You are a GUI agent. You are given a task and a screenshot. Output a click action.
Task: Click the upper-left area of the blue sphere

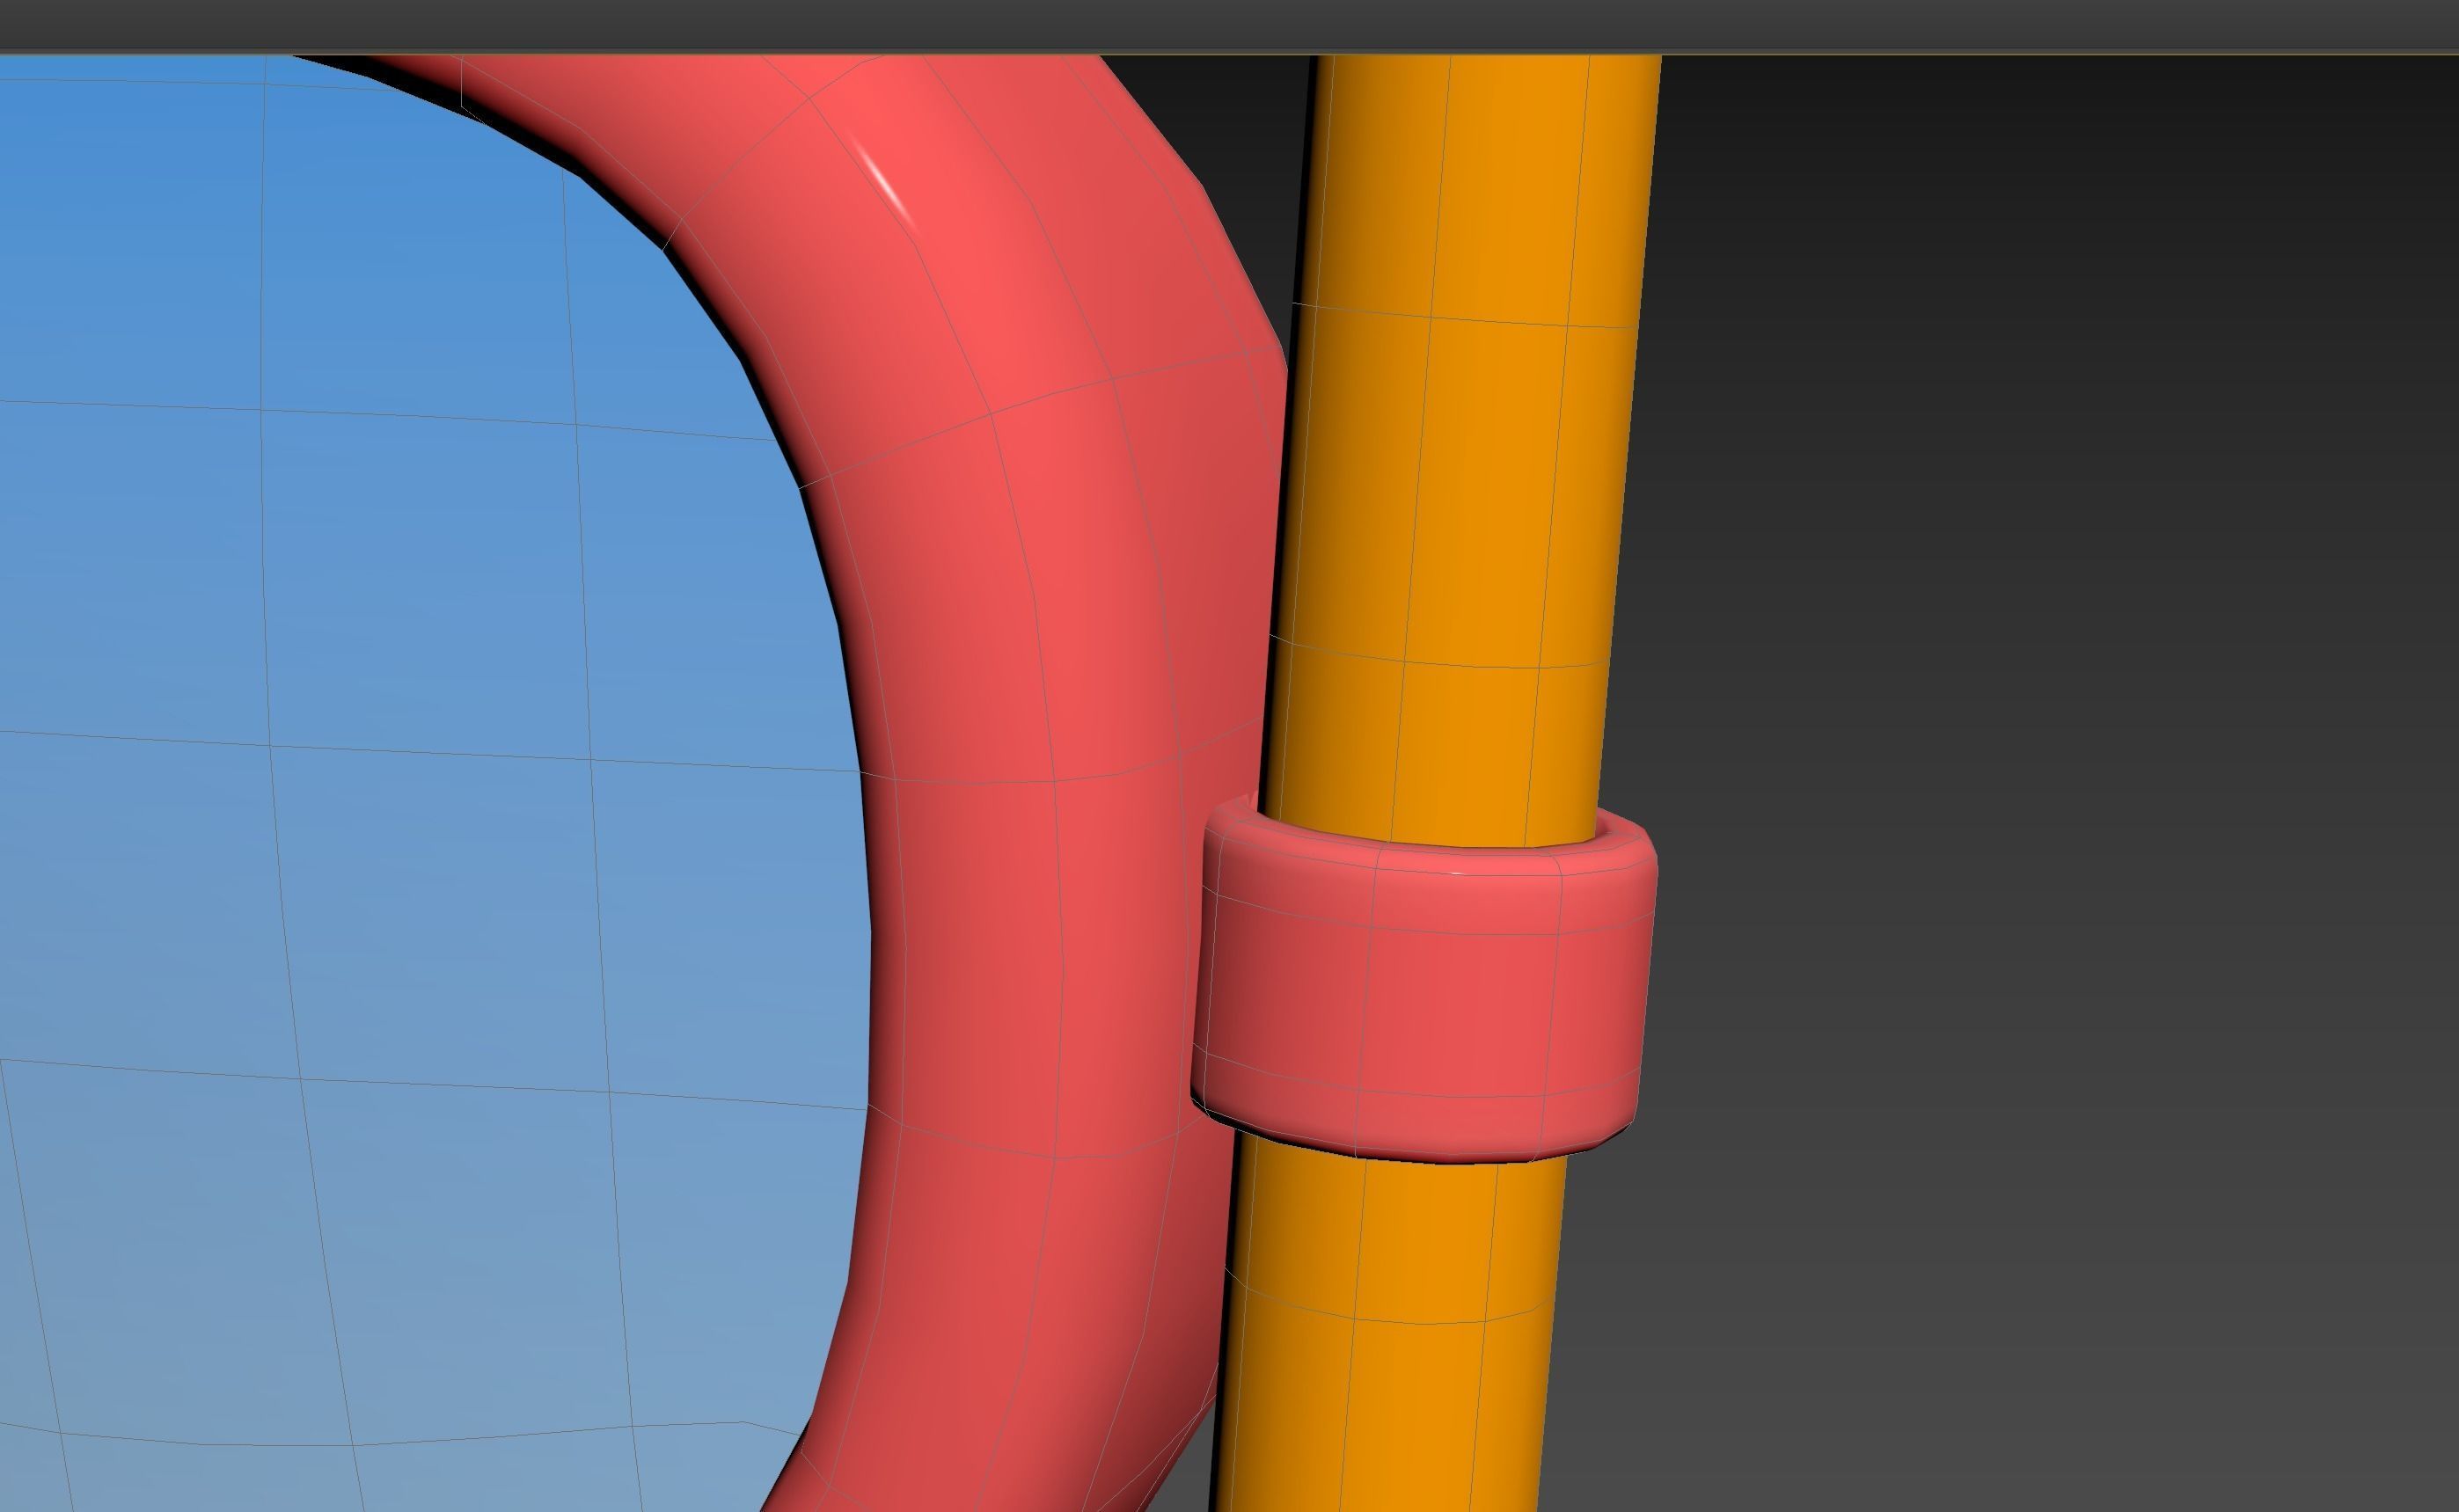(x=150, y=200)
